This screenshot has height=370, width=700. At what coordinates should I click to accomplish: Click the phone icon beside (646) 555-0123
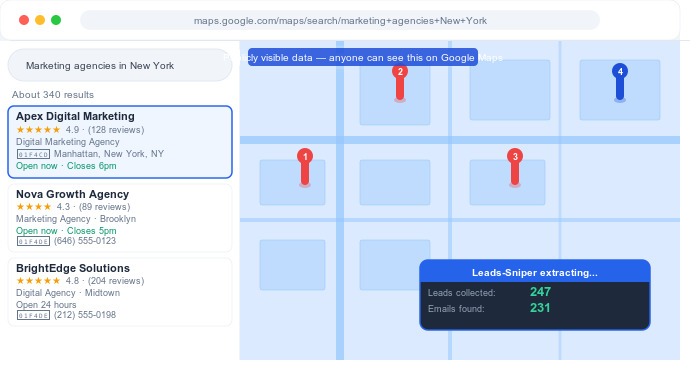click(x=33, y=241)
